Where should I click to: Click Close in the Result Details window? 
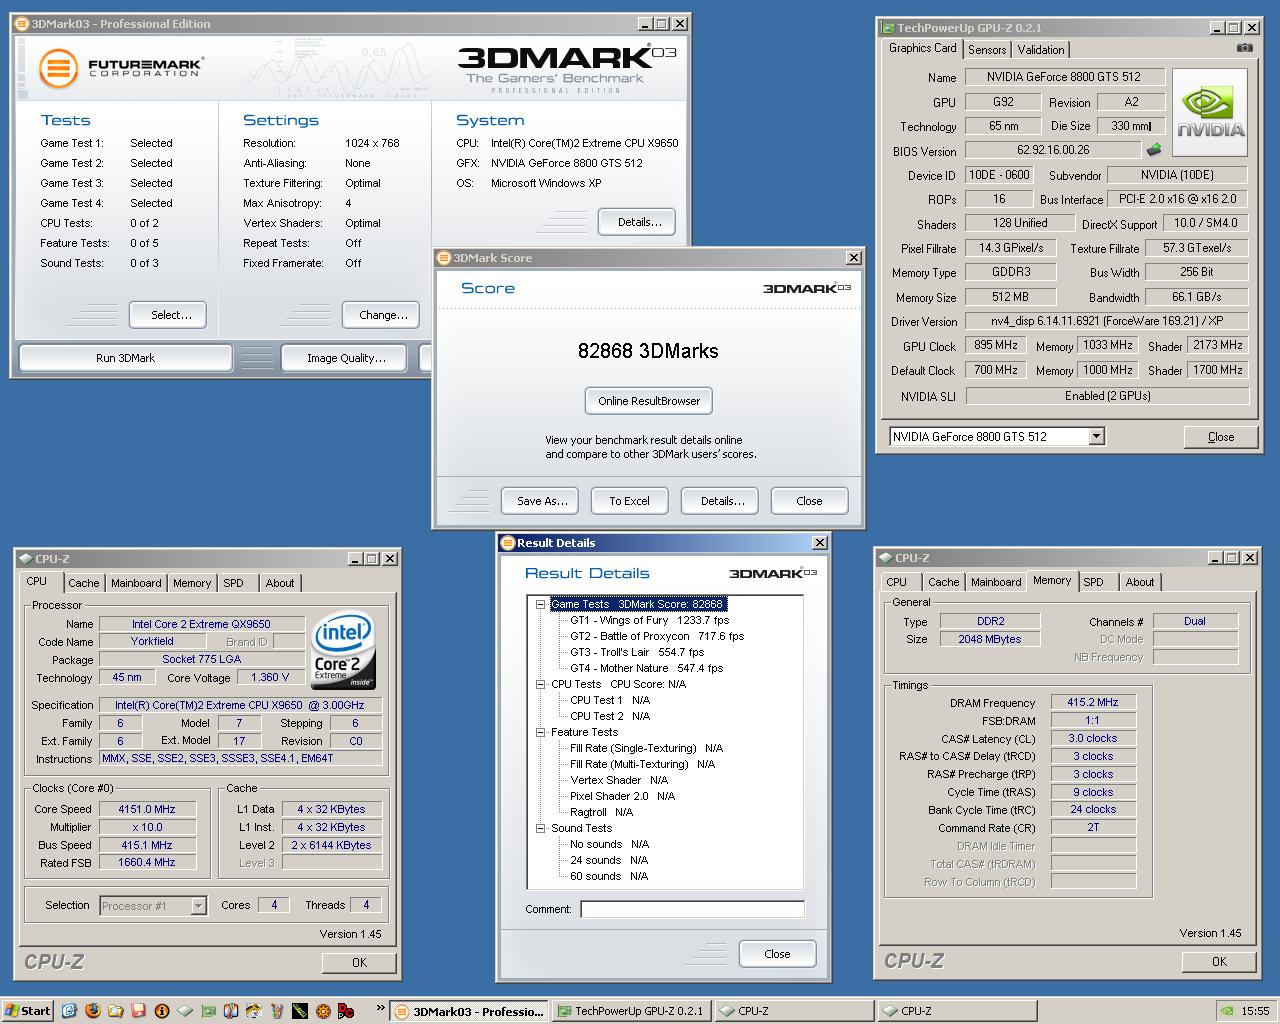pos(777,954)
